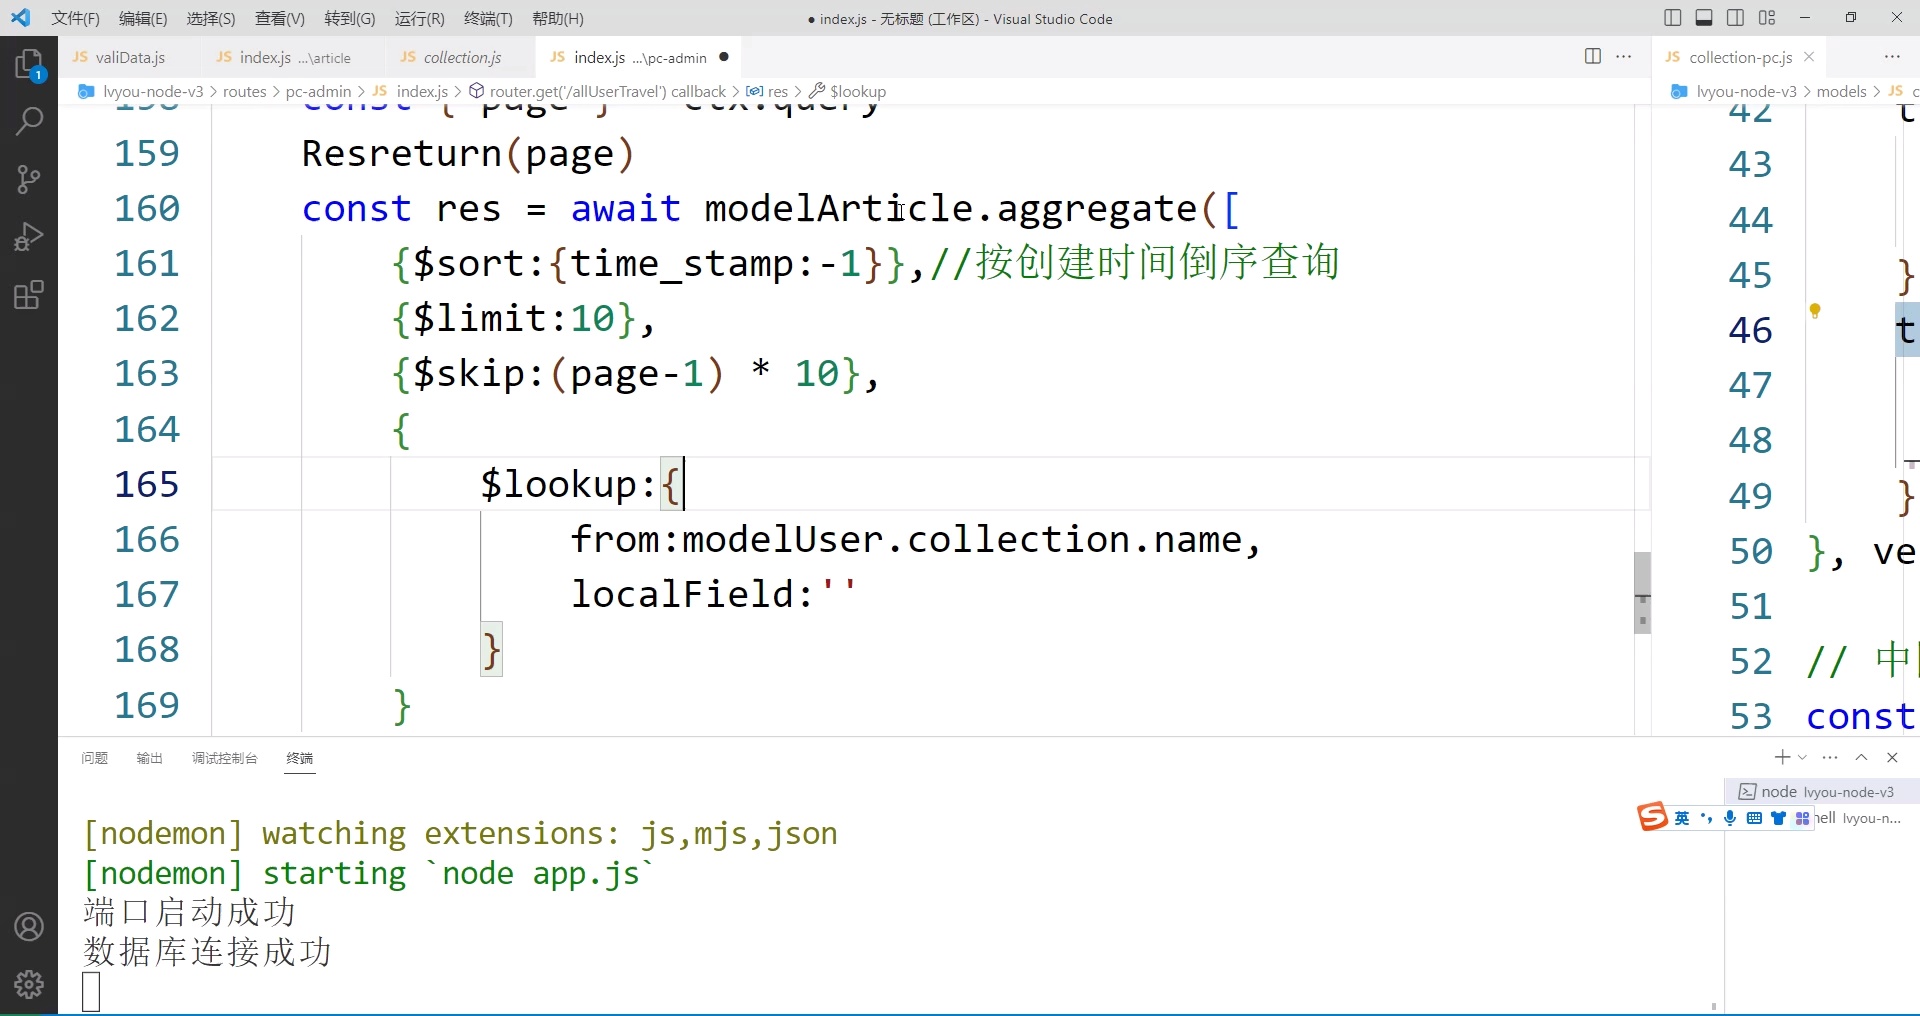Open the Manage settings gear
Screen dimensions: 1920x1016
point(29,984)
